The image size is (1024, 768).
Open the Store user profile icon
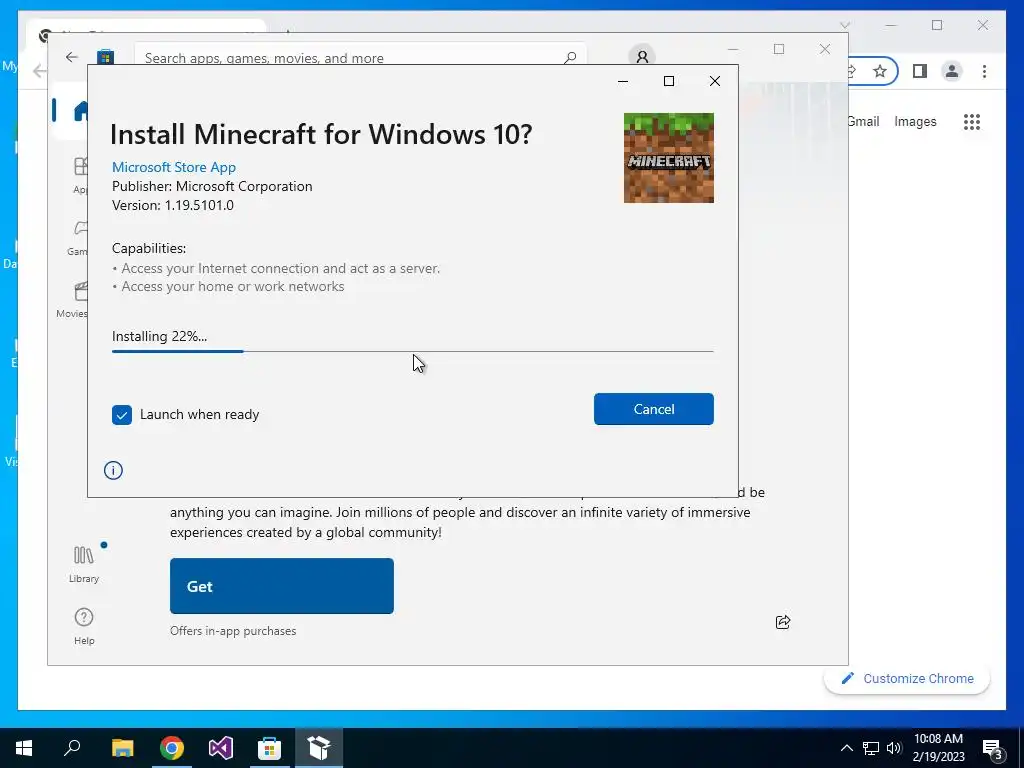pos(642,57)
